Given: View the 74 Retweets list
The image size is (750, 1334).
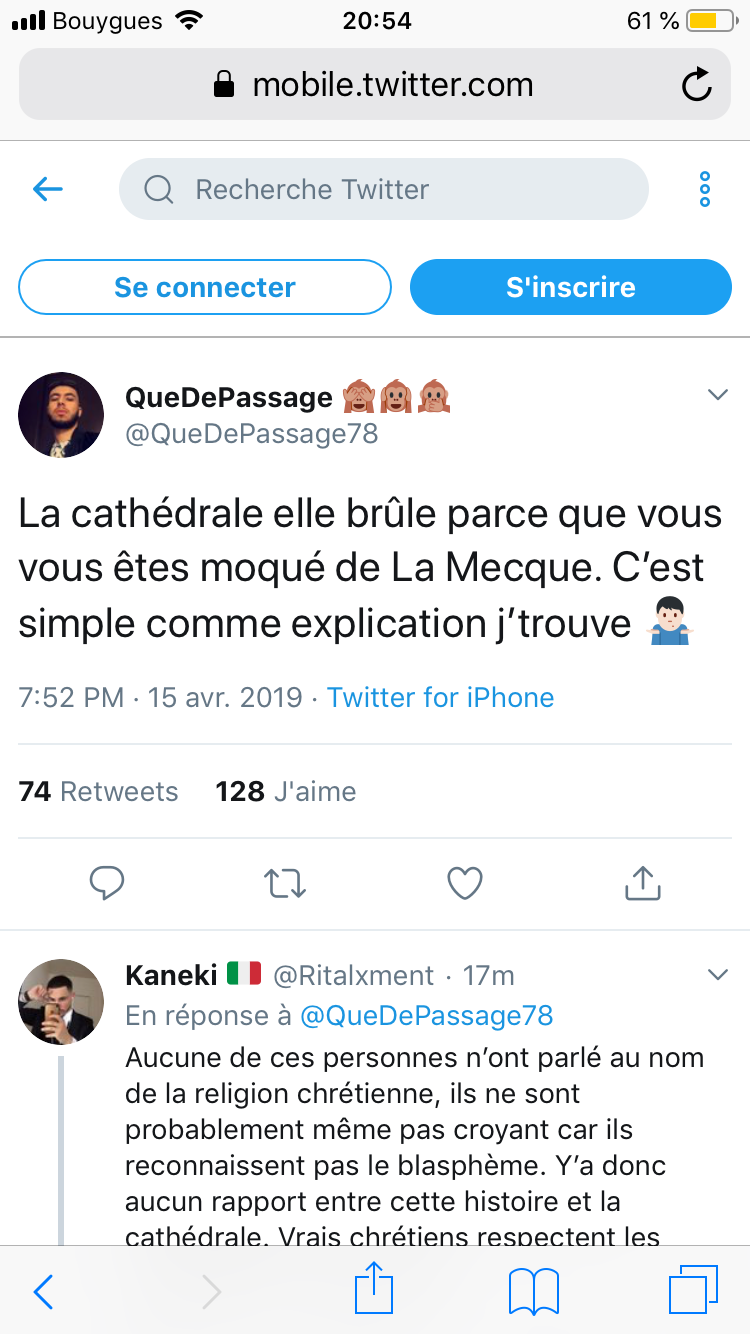Looking at the screenshot, I should coord(98,792).
